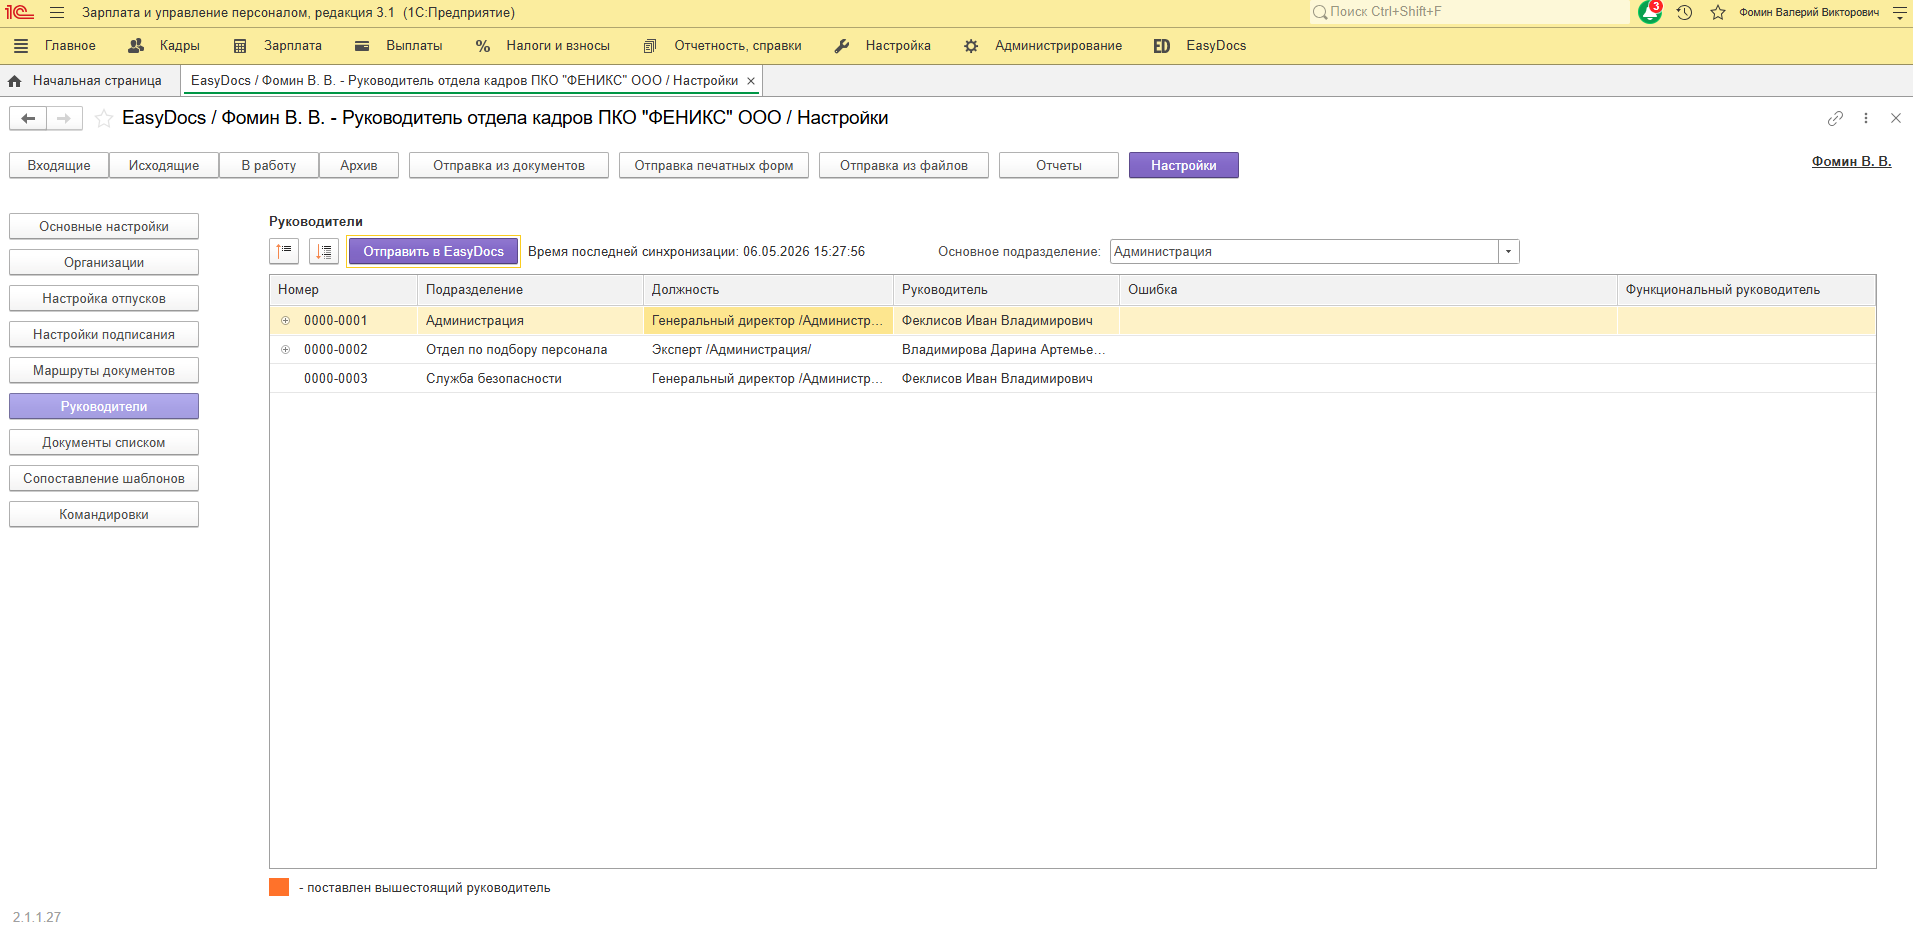1913x940 pixels.
Task: Click Отправка из документов button
Action: tap(509, 166)
